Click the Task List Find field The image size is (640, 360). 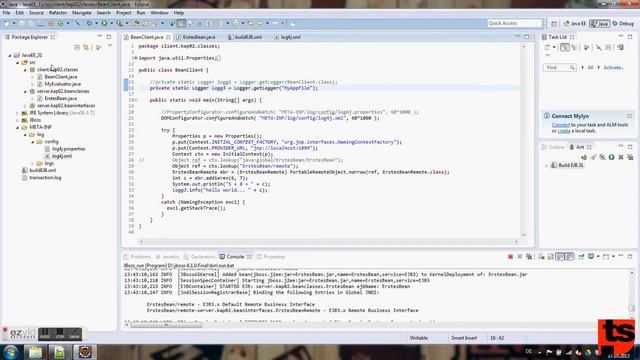pyautogui.click(x=559, y=67)
